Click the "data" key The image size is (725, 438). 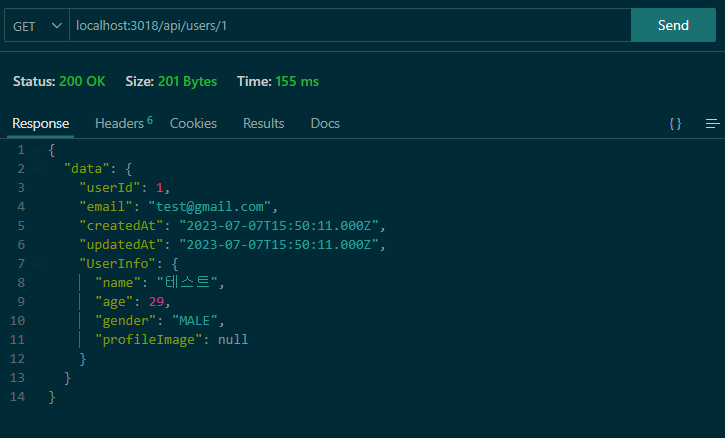click(x=86, y=168)
